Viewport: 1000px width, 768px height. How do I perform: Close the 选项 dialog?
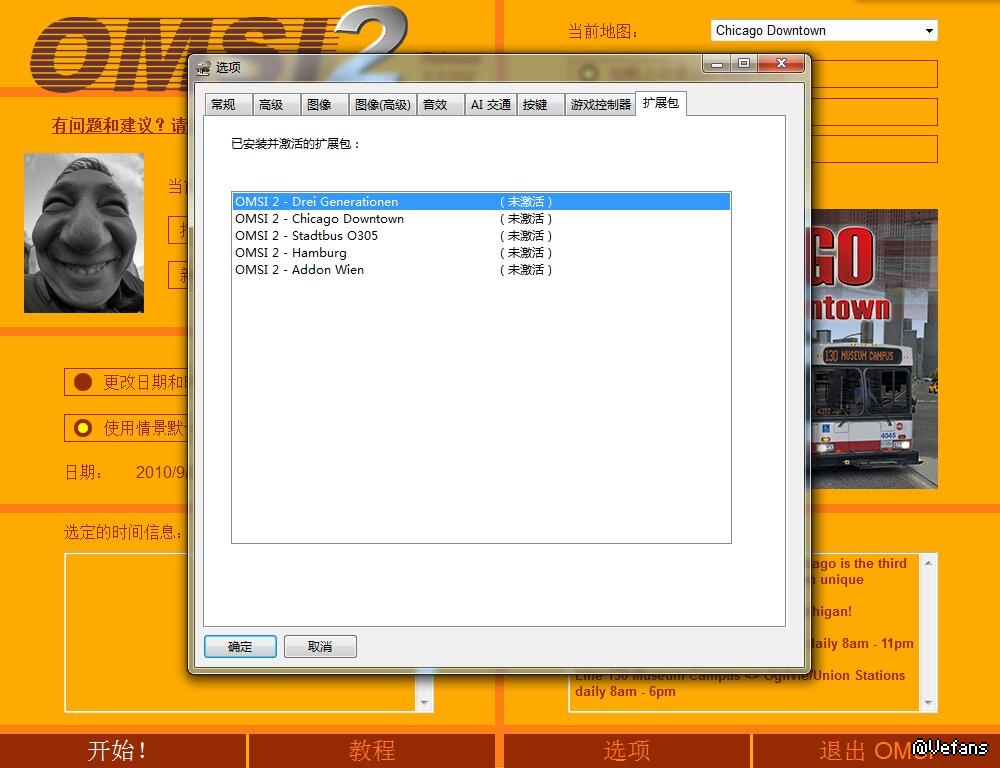click(782, 64)
